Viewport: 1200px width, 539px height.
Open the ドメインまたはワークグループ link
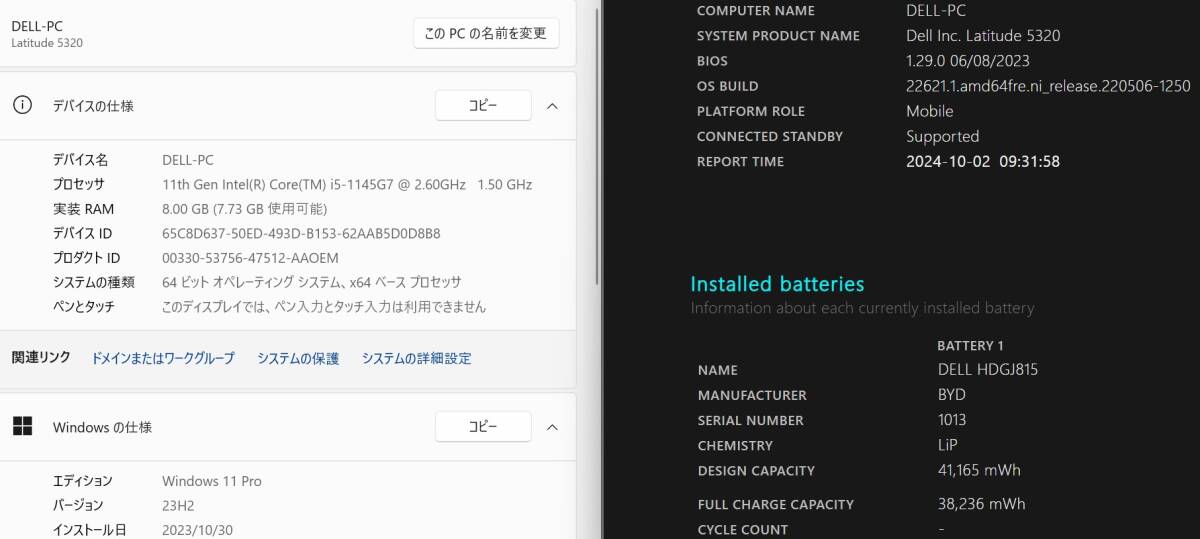coord(163,358)
